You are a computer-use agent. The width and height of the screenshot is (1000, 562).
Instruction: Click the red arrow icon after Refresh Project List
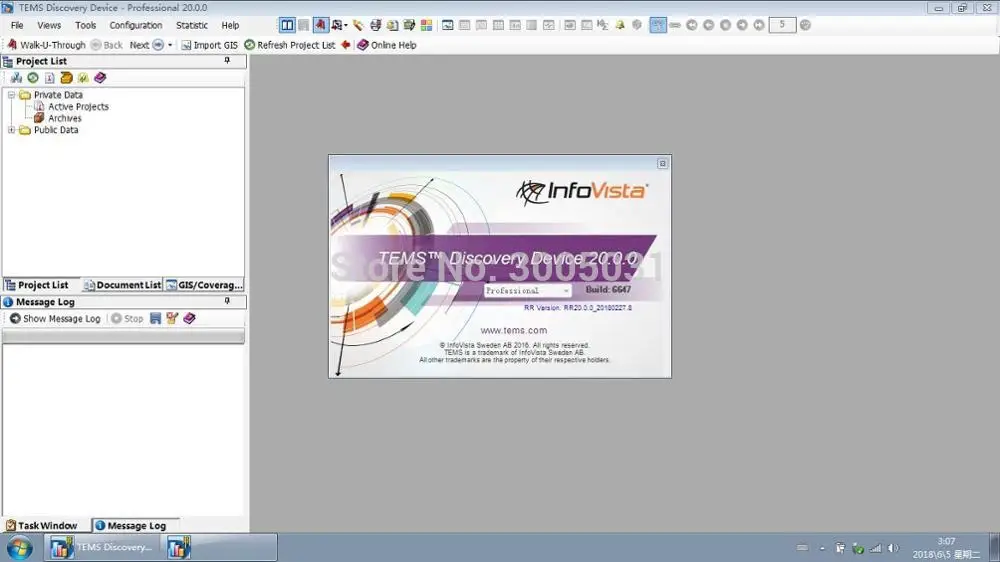[x=346, y=45]
